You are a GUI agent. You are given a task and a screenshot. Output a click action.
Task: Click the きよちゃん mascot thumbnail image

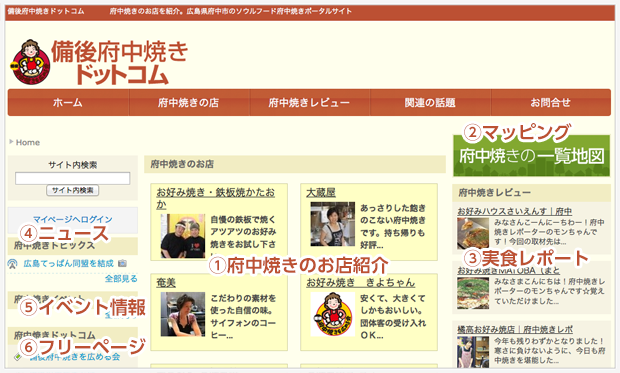tap(333, 314)
